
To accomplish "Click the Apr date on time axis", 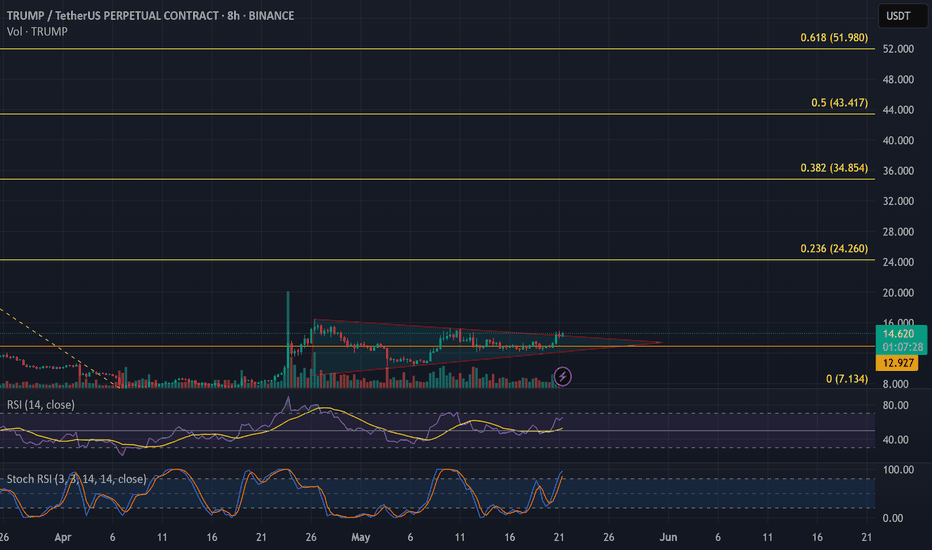I will point(62,538).
